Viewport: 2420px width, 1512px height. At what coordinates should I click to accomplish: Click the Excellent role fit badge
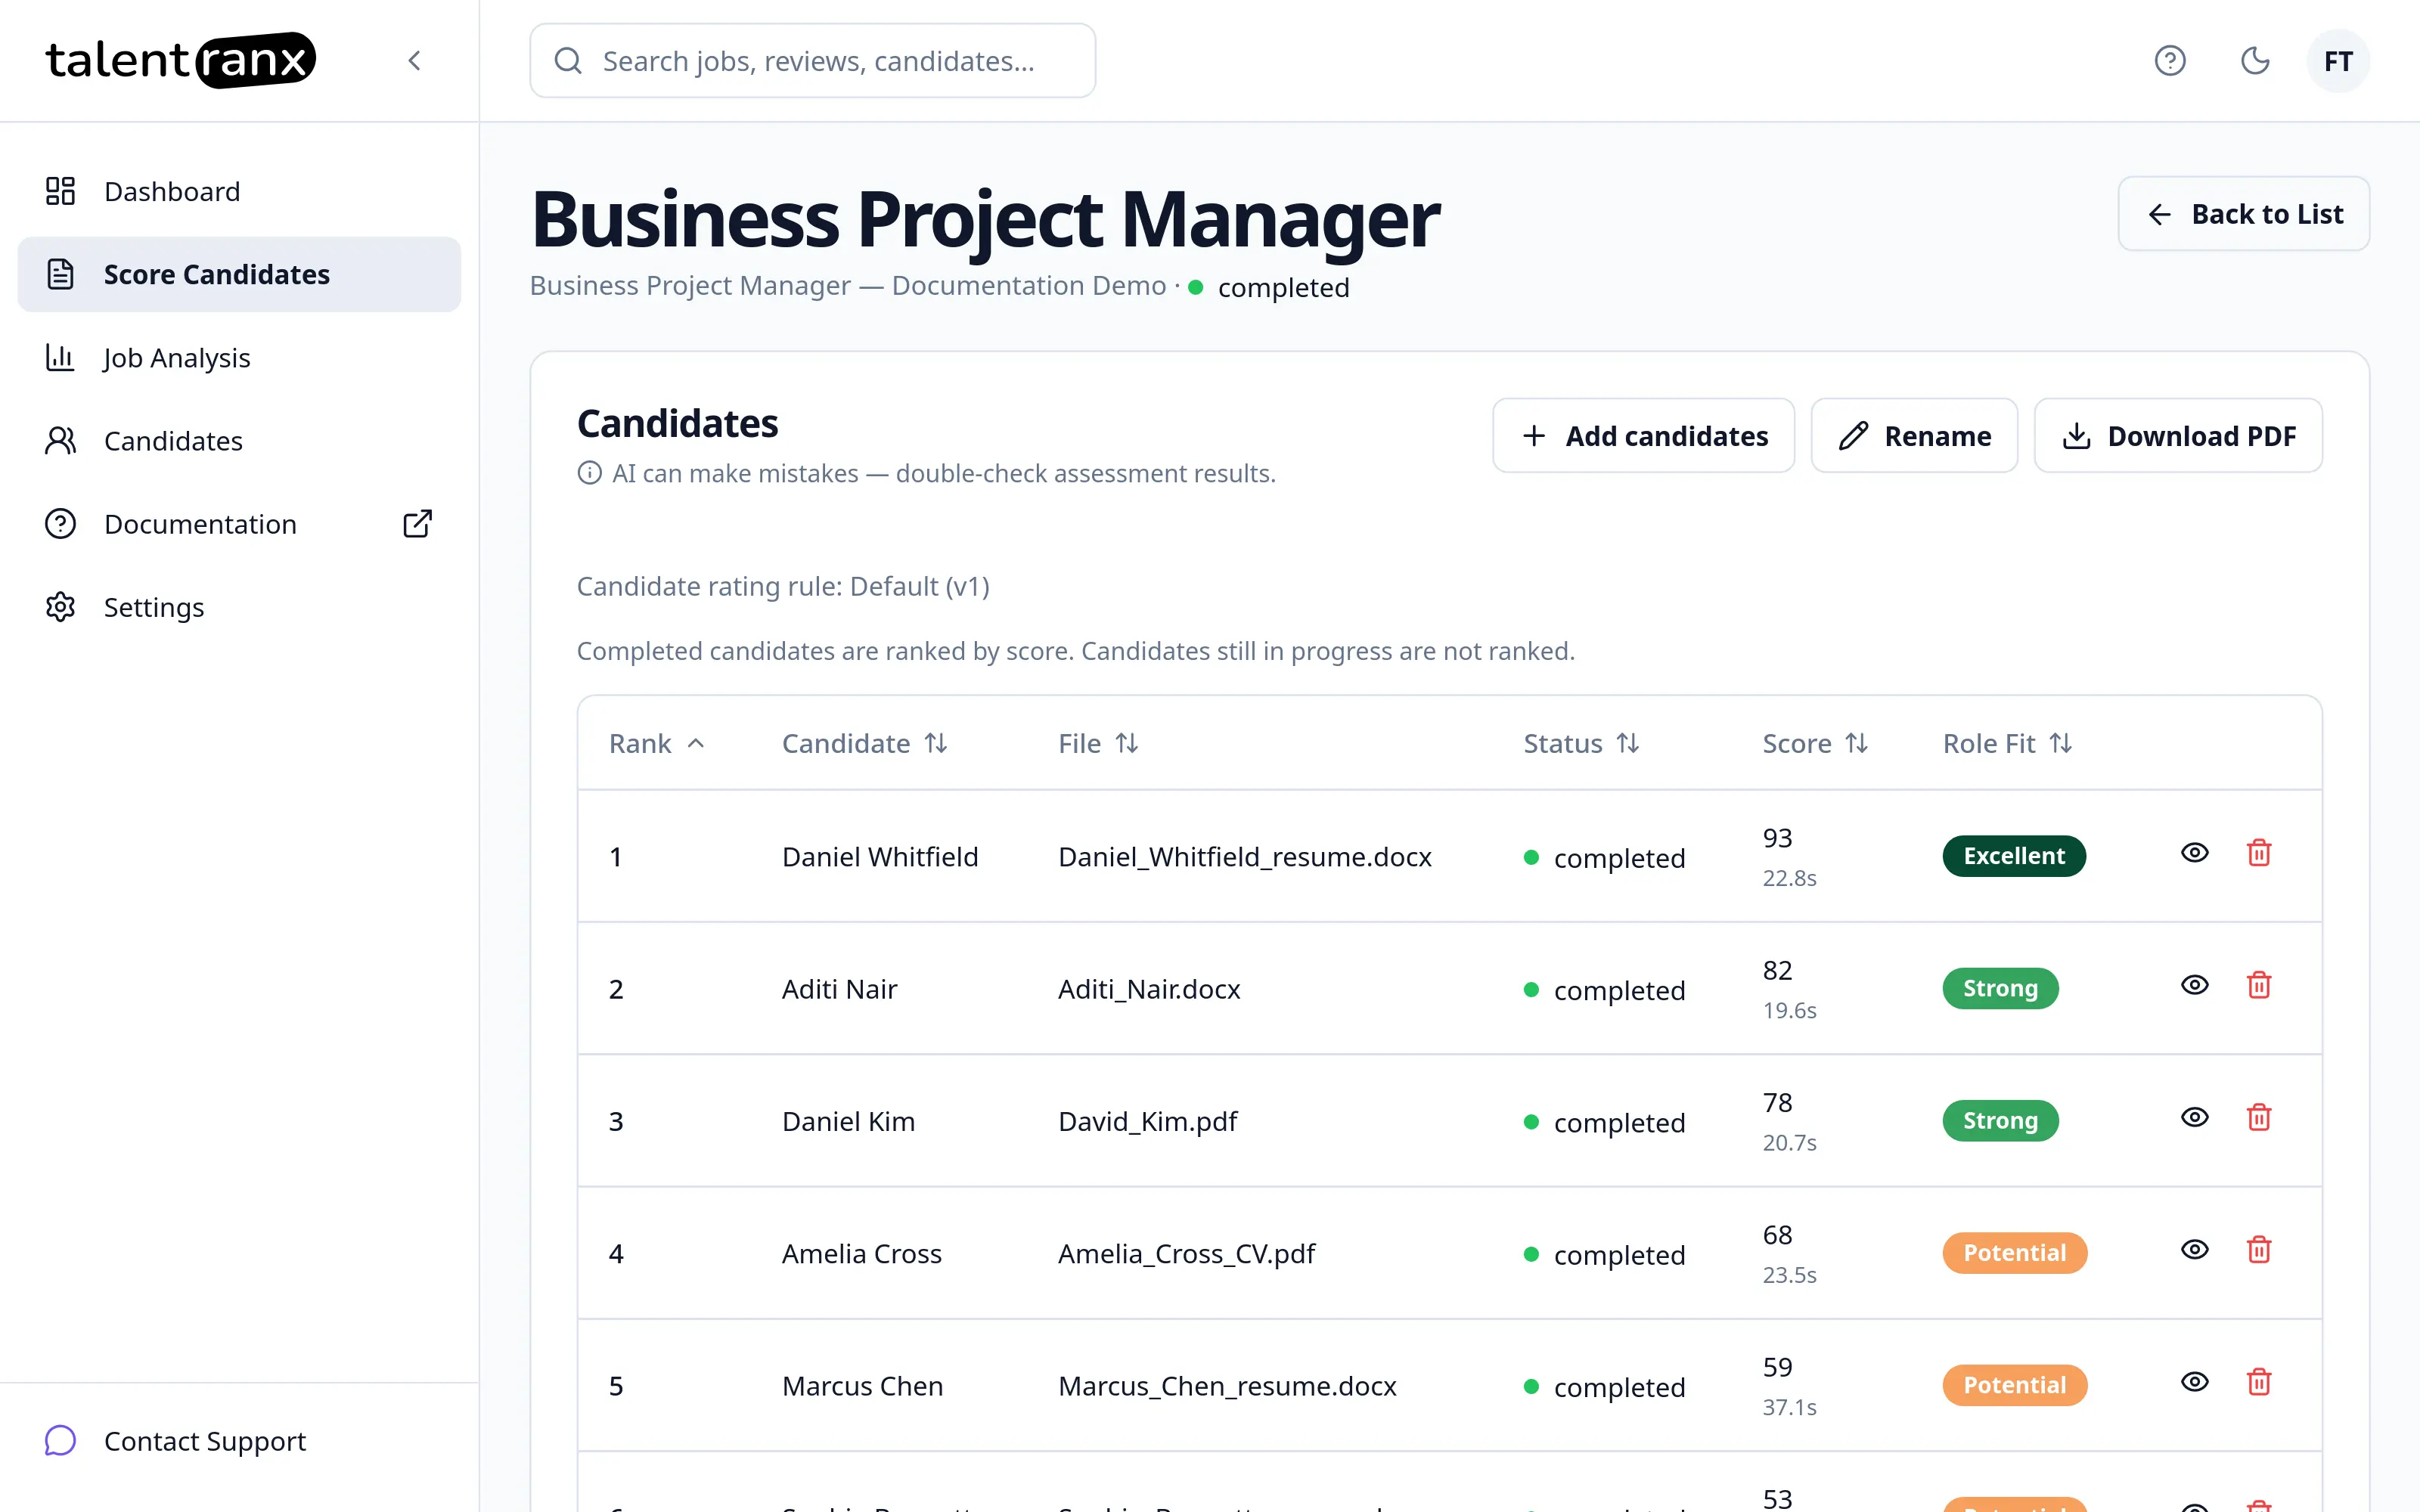pyautogui.click(x=2014, y=856)
